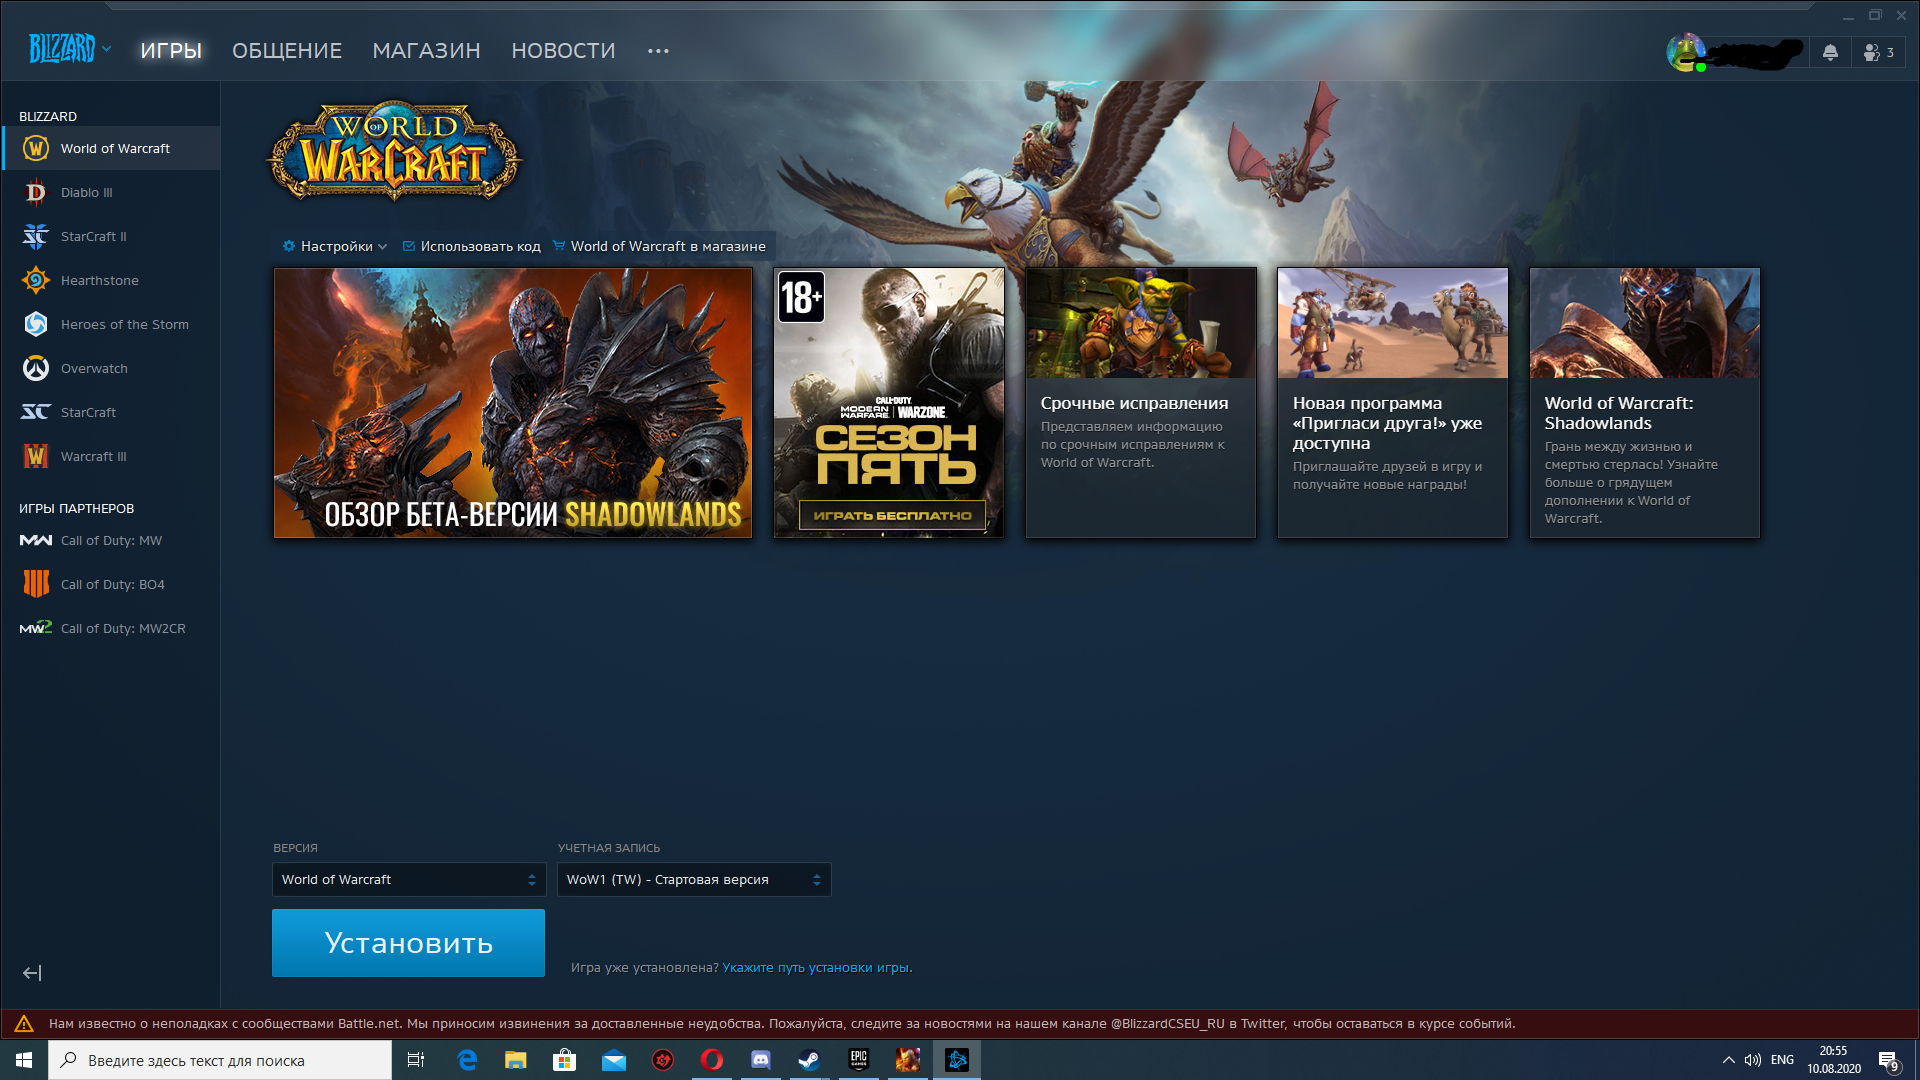Click Использовать код link
Screen dimensions: 1920x1080
471,246
